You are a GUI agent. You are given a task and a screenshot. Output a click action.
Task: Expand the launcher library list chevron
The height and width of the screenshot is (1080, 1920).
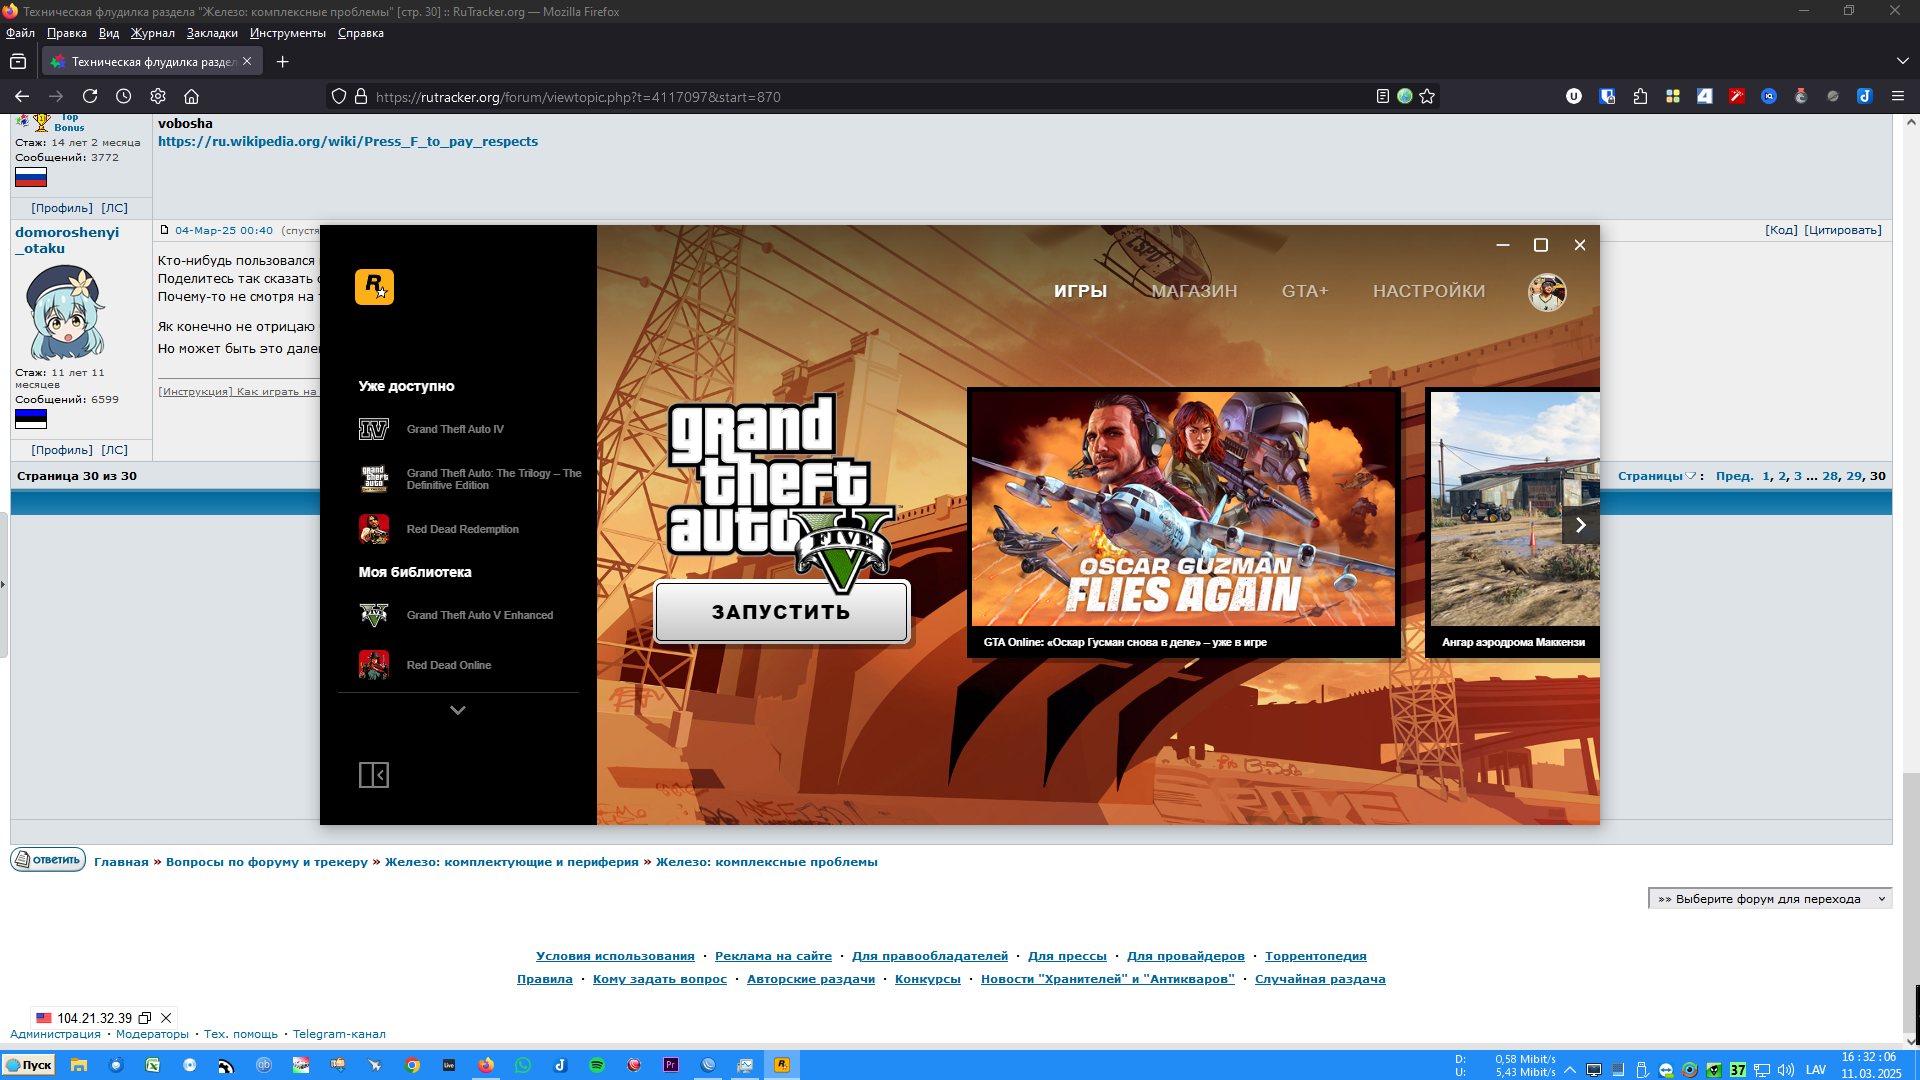click(x=458, y=710)
